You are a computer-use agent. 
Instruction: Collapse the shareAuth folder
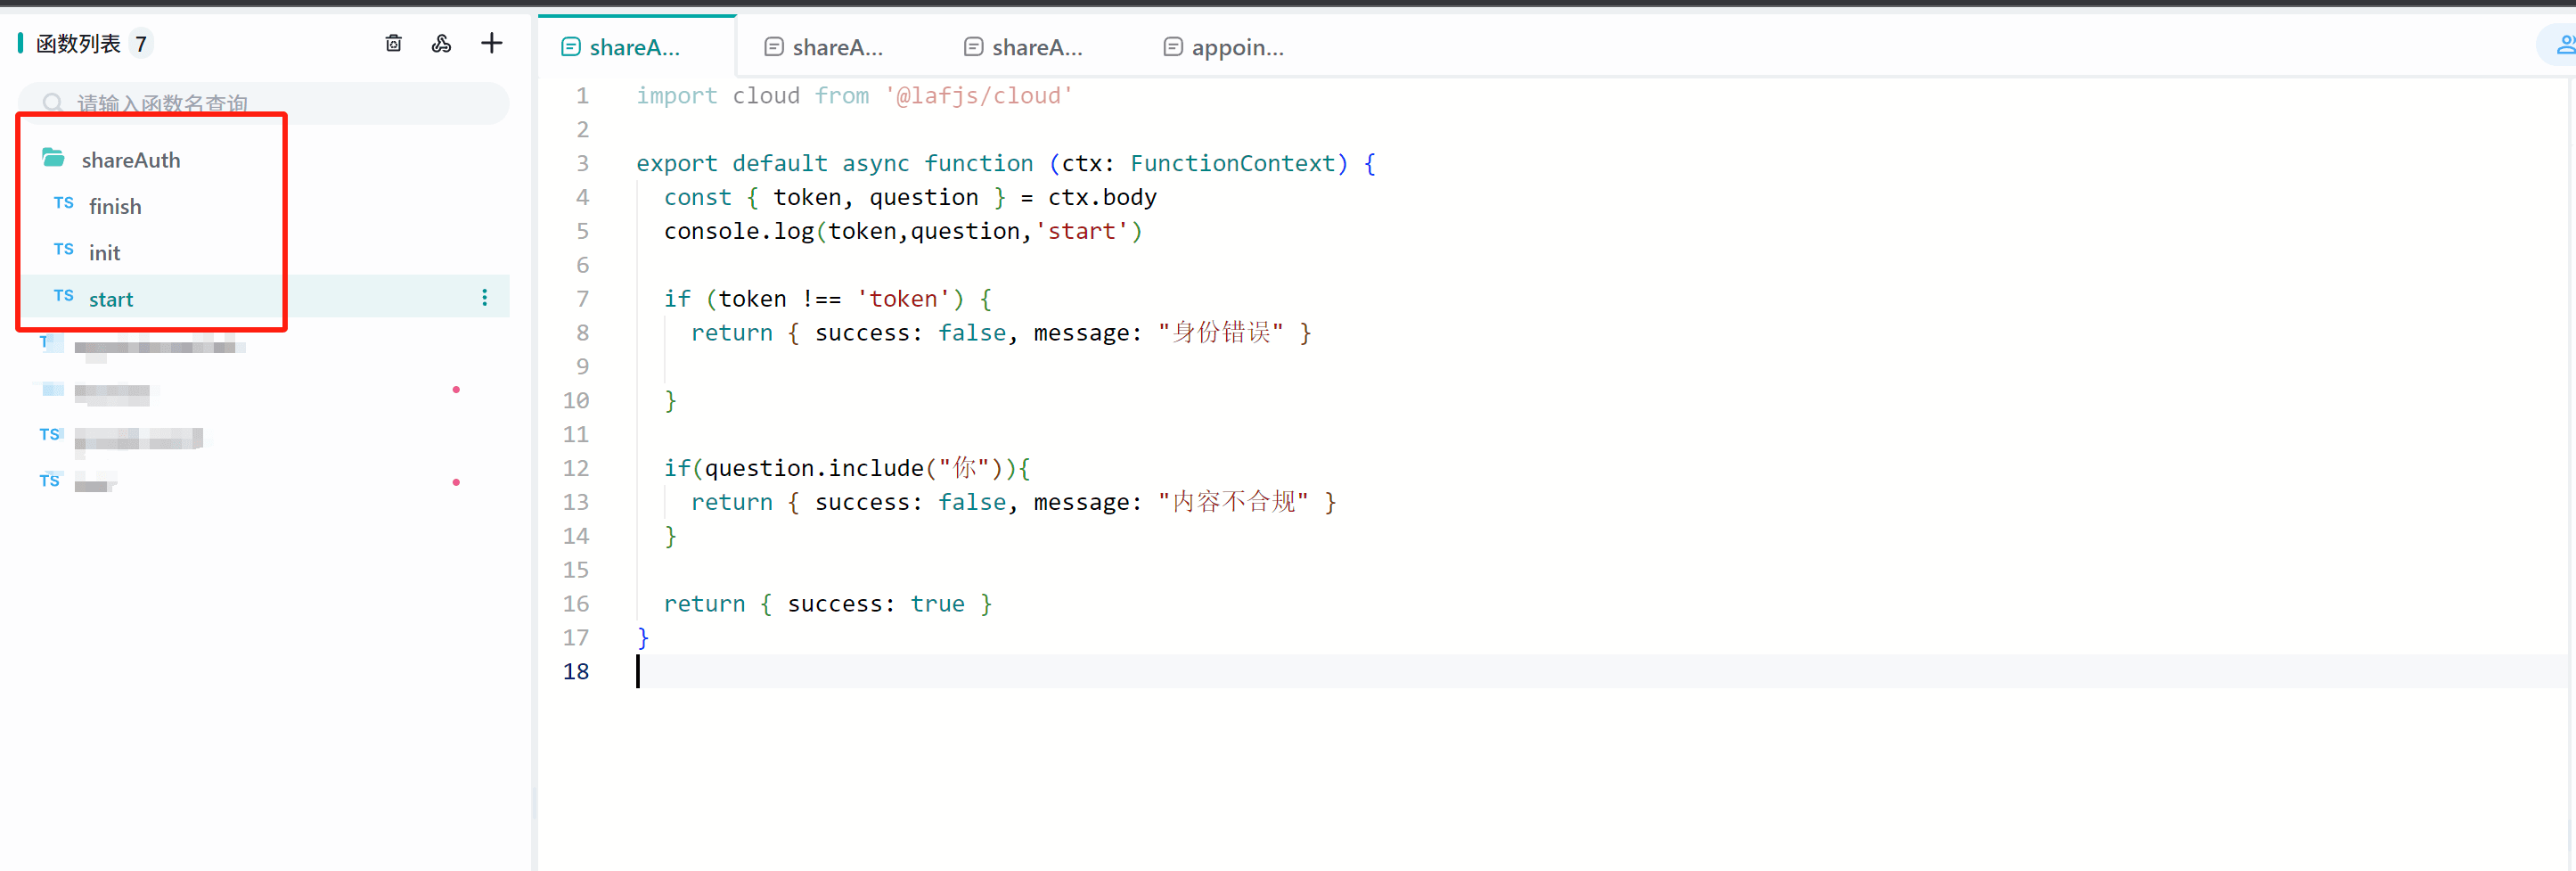point(130,160)
